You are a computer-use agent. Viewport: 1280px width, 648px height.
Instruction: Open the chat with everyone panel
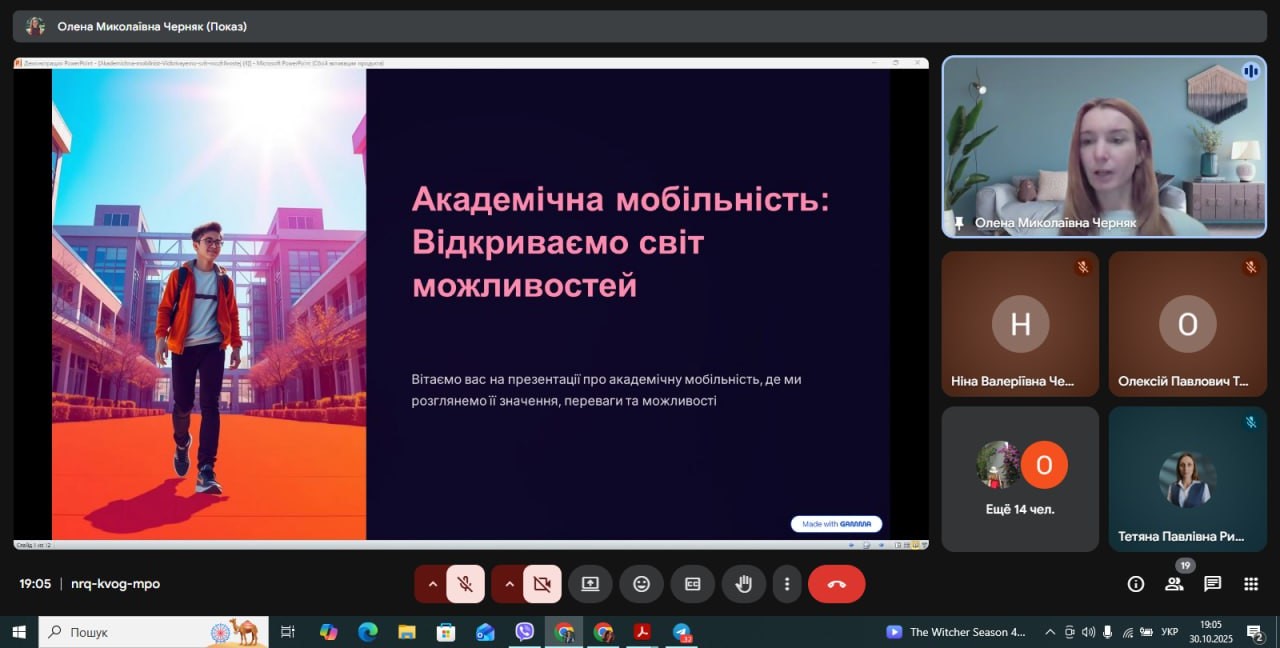point(1212,584)
